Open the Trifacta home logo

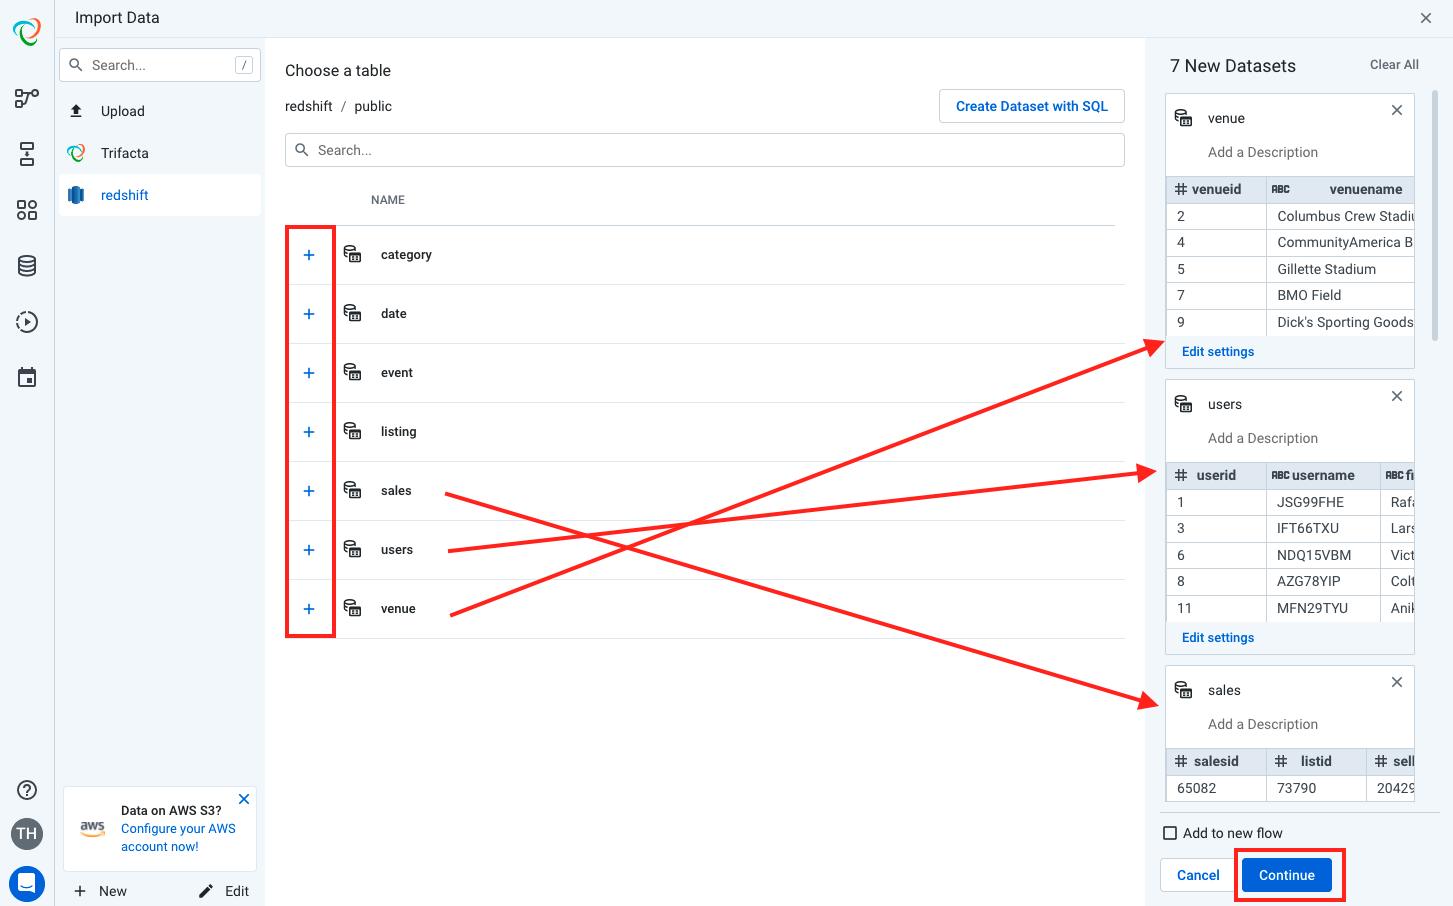26,31
